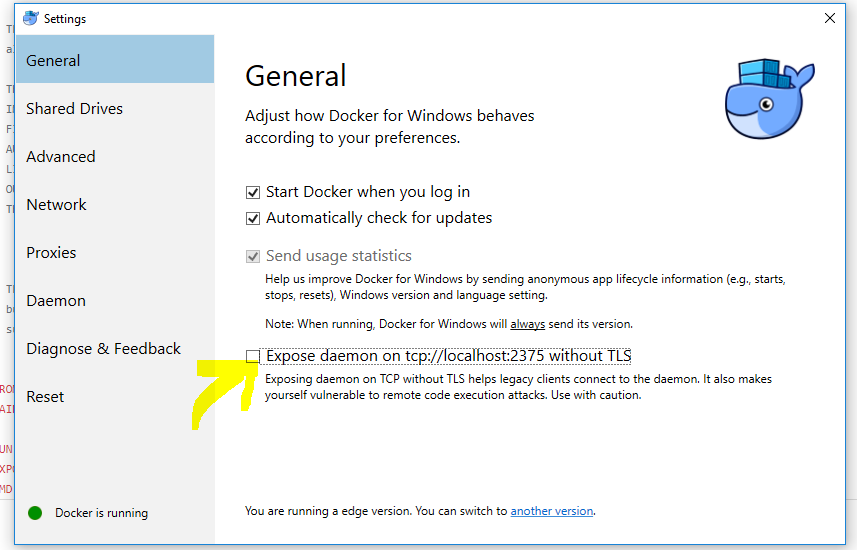Screen dimensions: 857x550
Task: Click the Send usage statistics checkbox
Action: point(253,256)
